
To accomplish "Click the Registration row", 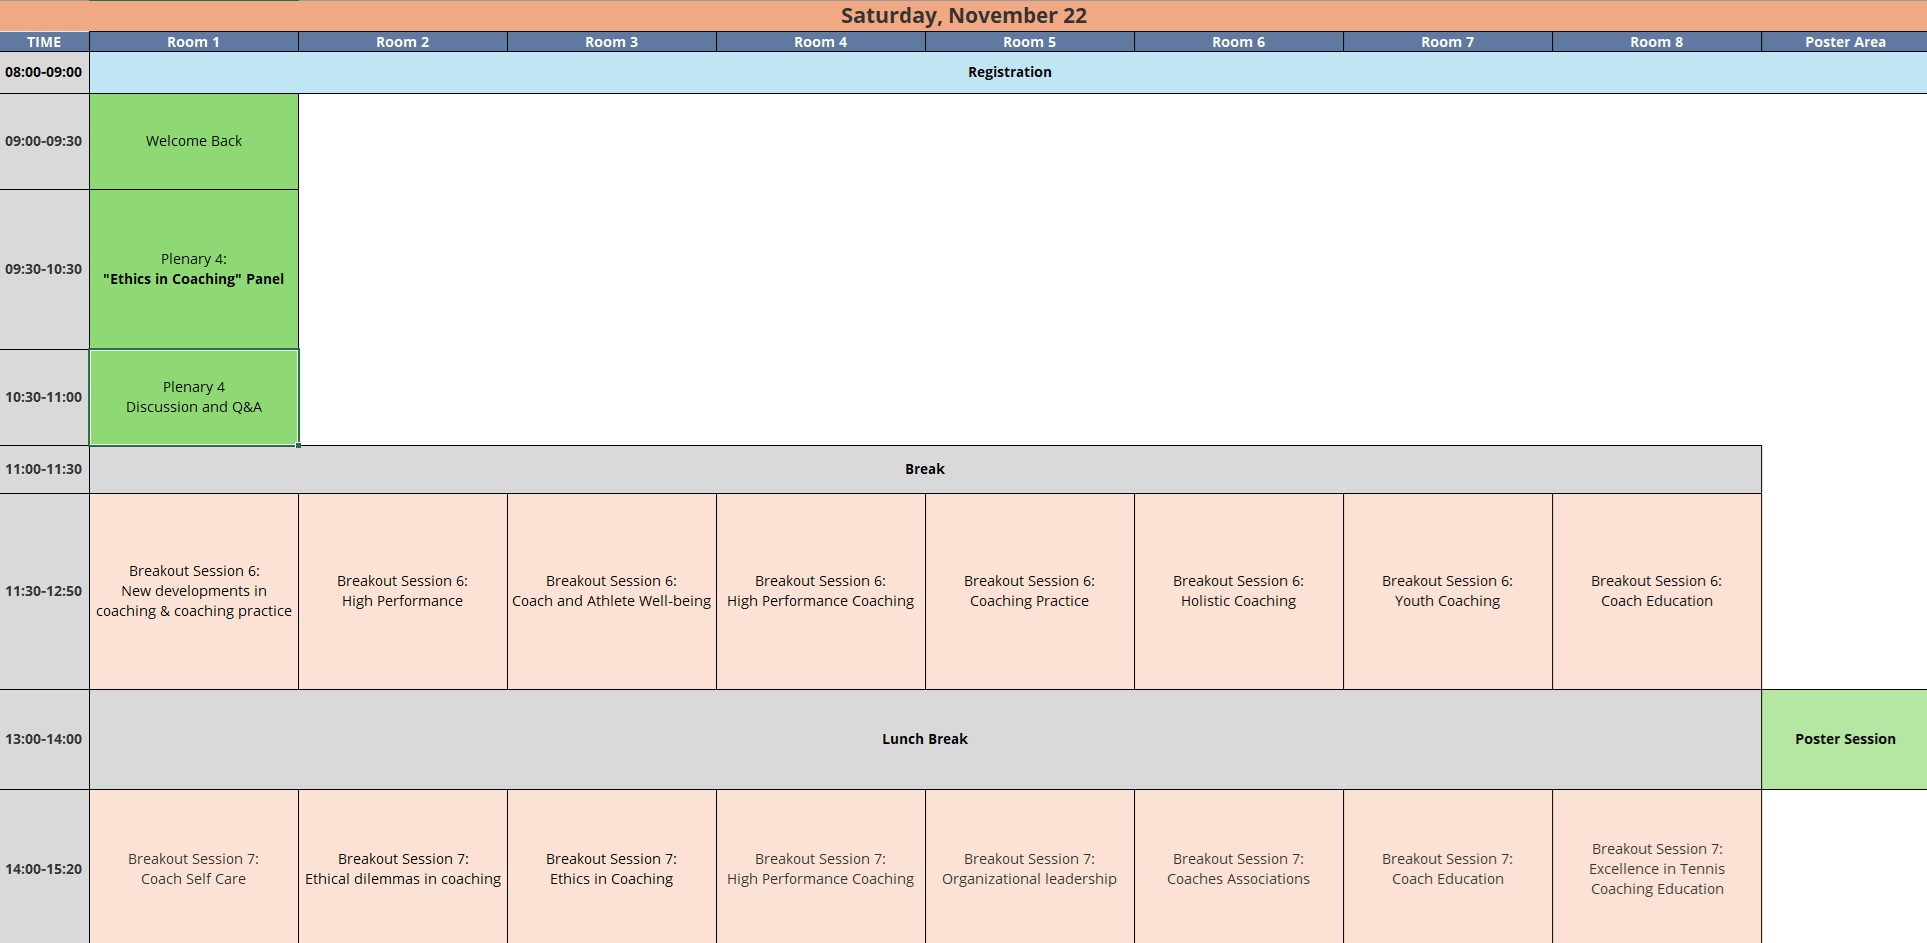I will 1008,72.
